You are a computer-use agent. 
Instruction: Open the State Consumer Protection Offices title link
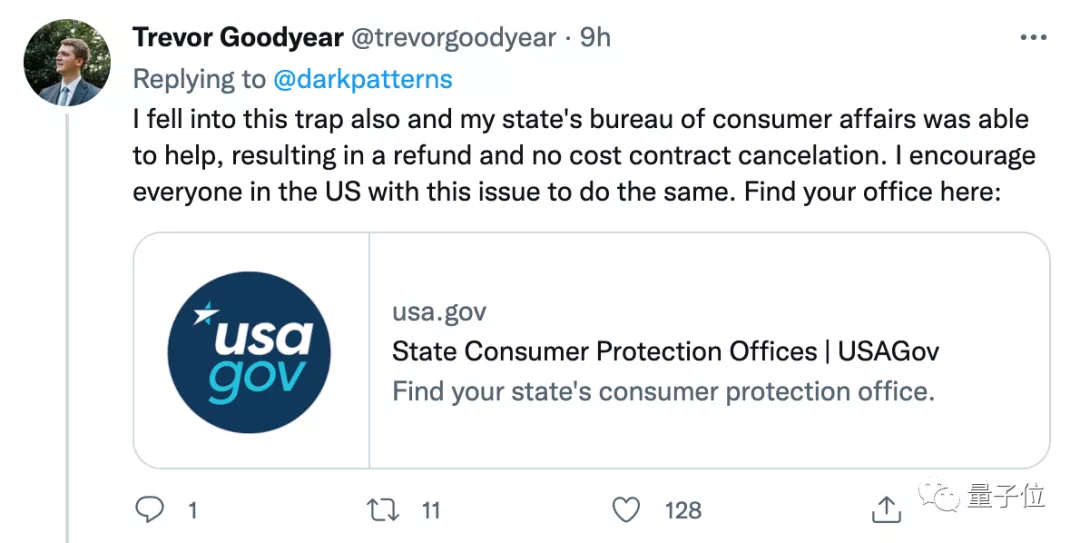(665, 351)
